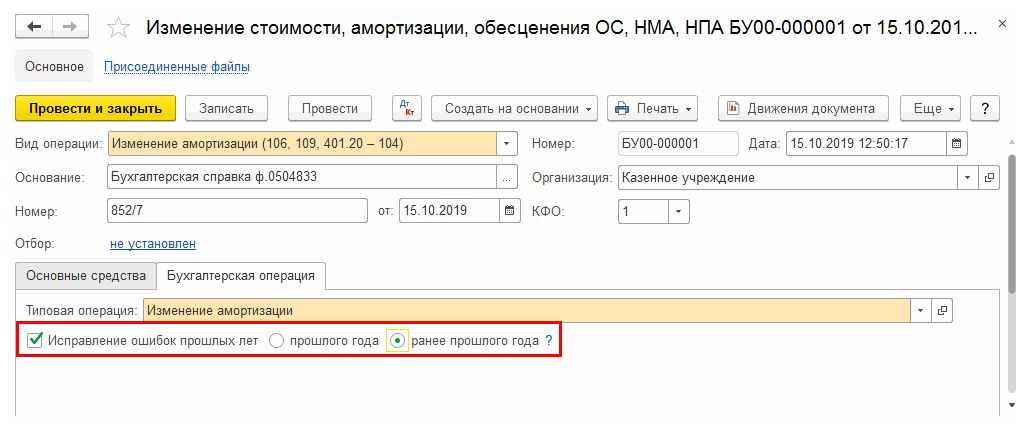Click the Вид операции field text
The width and height of the screenshot is (1023, 431).
click(x=302, y=143)
